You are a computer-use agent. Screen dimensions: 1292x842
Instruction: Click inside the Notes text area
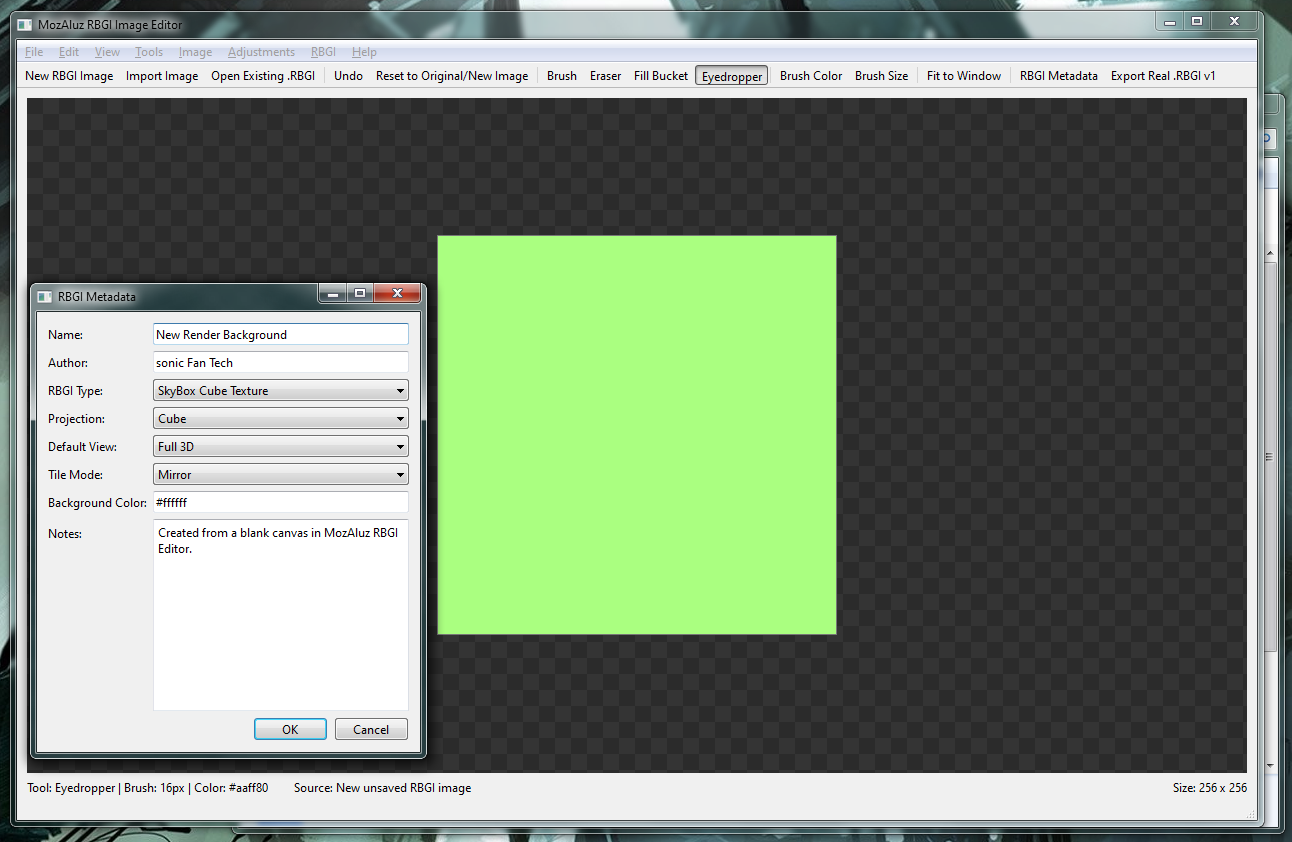tap(281, 615)
